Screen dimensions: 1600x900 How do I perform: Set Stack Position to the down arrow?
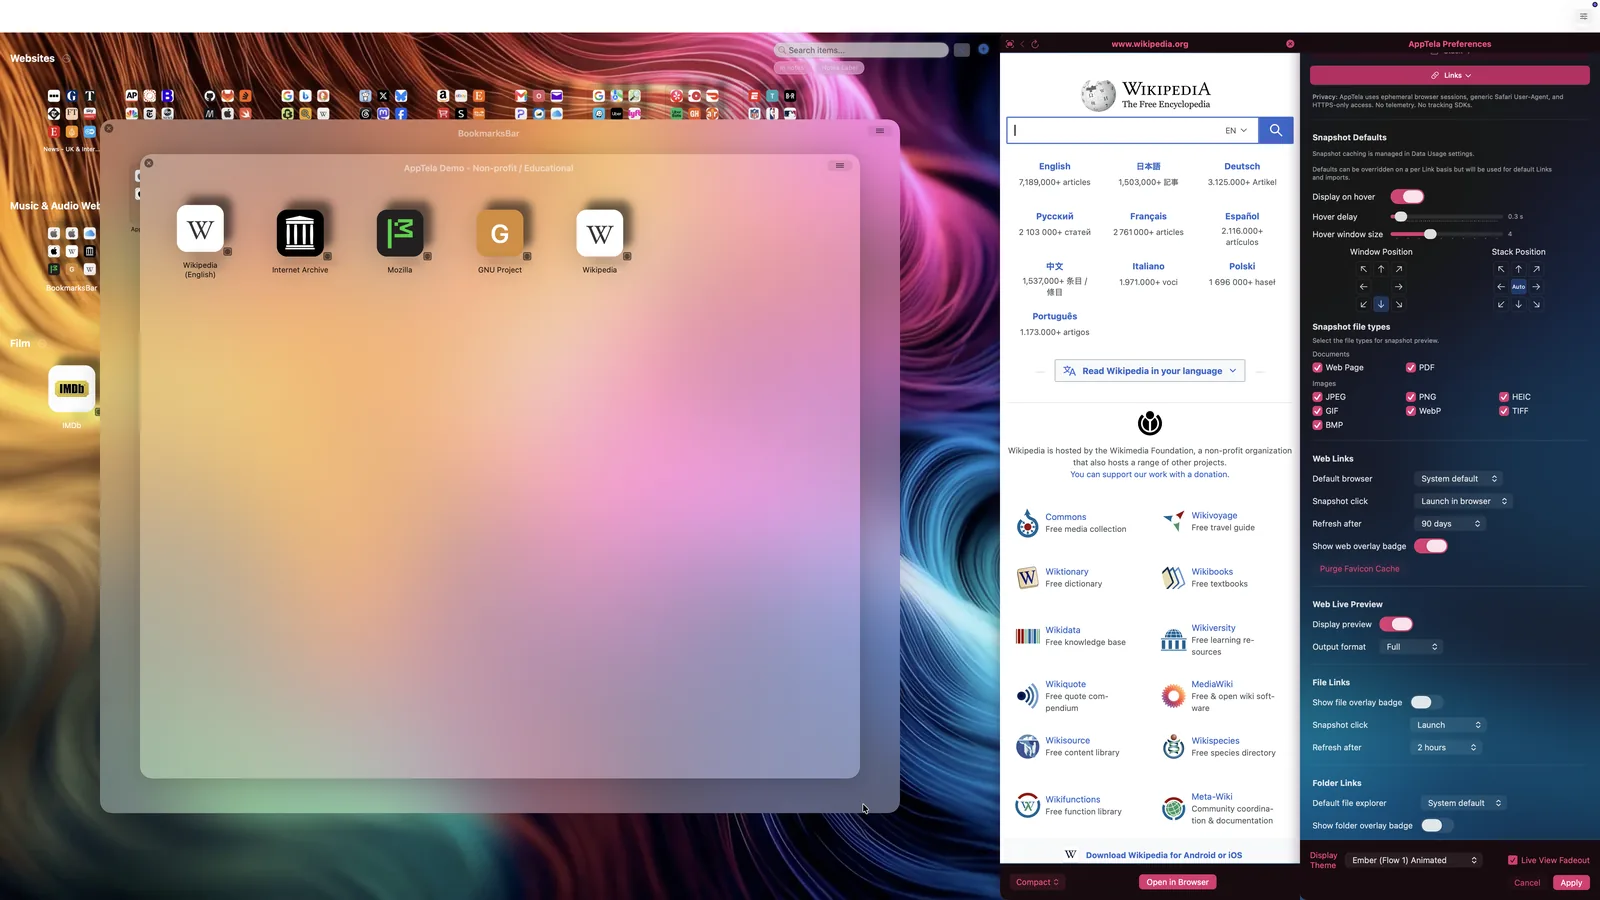[x=1518, y=304]
